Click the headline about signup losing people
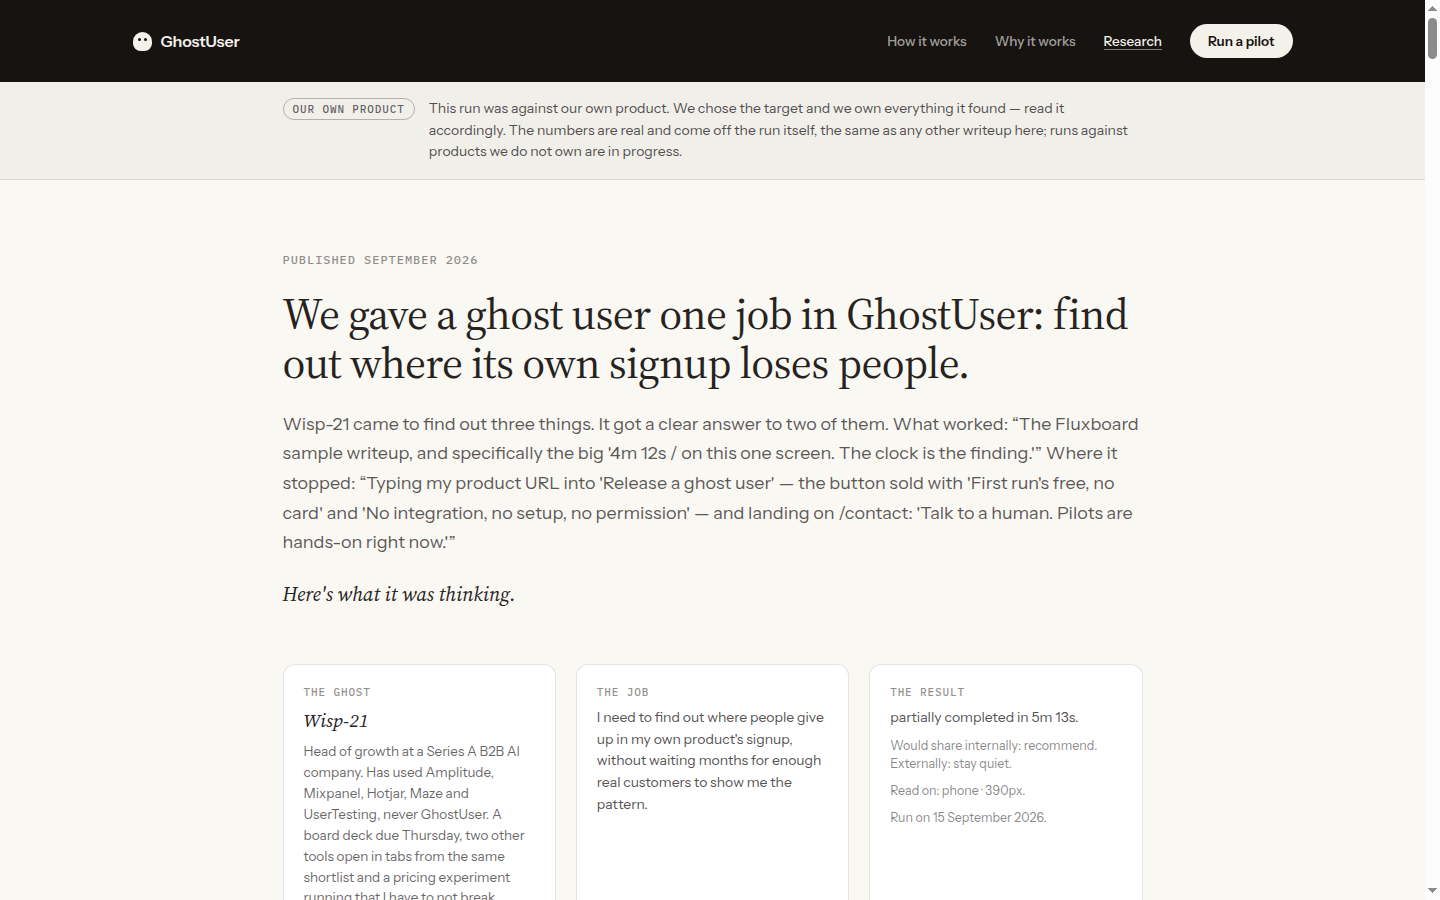The width and height of the screenshot is (1440, 900). click(705, 339)
